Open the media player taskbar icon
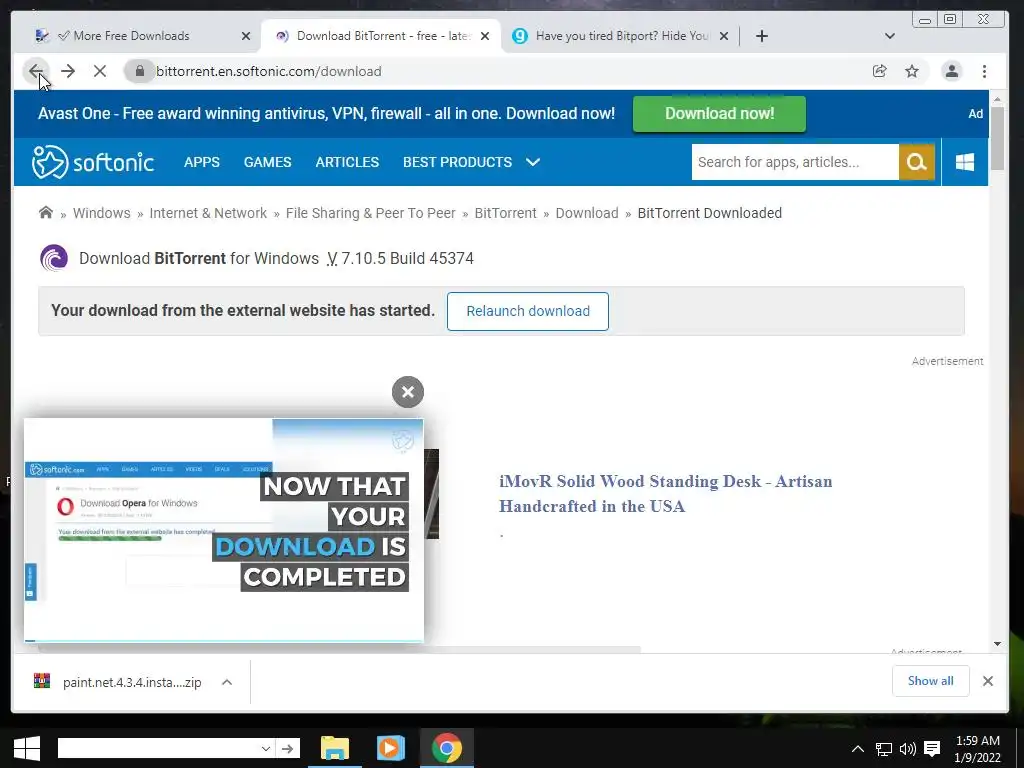1024x768 pixels. tap(391, 748)
